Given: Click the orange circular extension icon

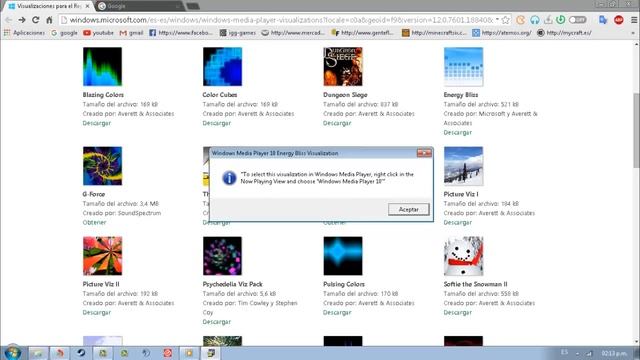Looking at the screenshot, I should pos(520,20).
